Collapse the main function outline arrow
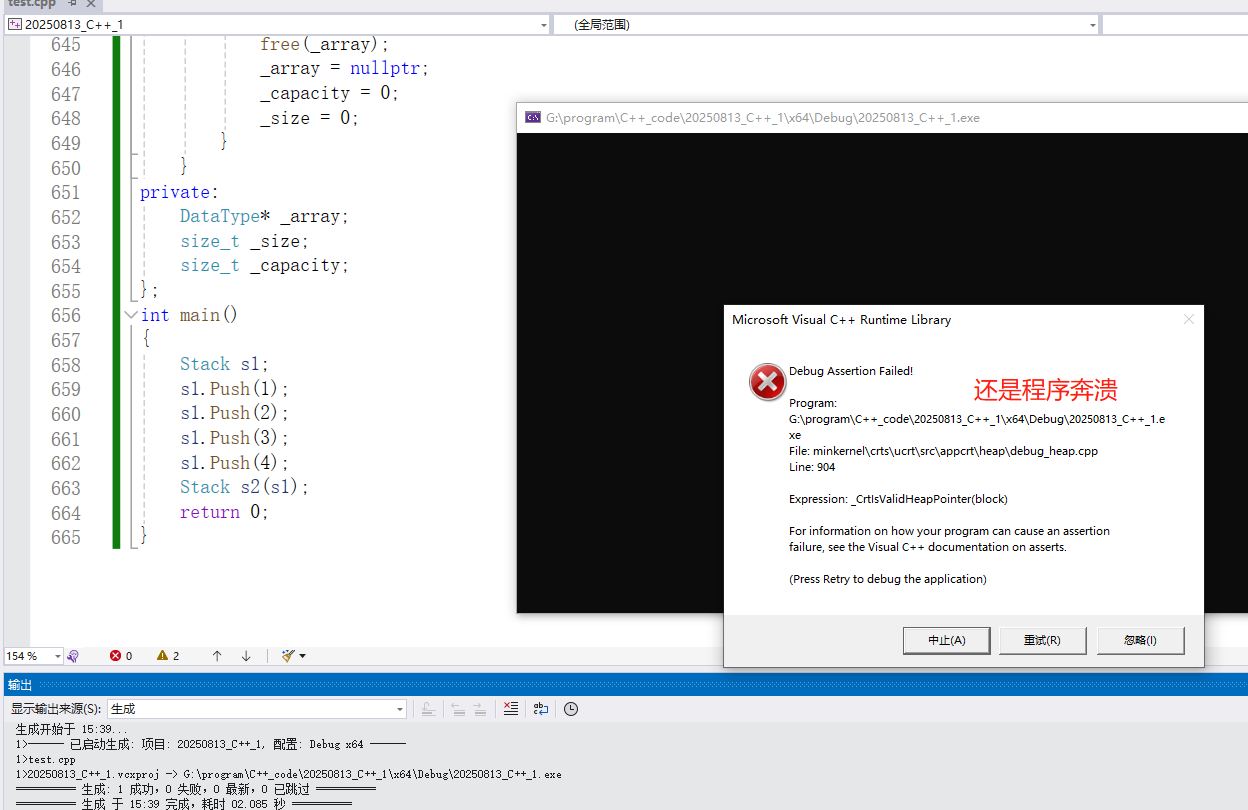This screenshot has height=810, width=1248. pos(130,315)
